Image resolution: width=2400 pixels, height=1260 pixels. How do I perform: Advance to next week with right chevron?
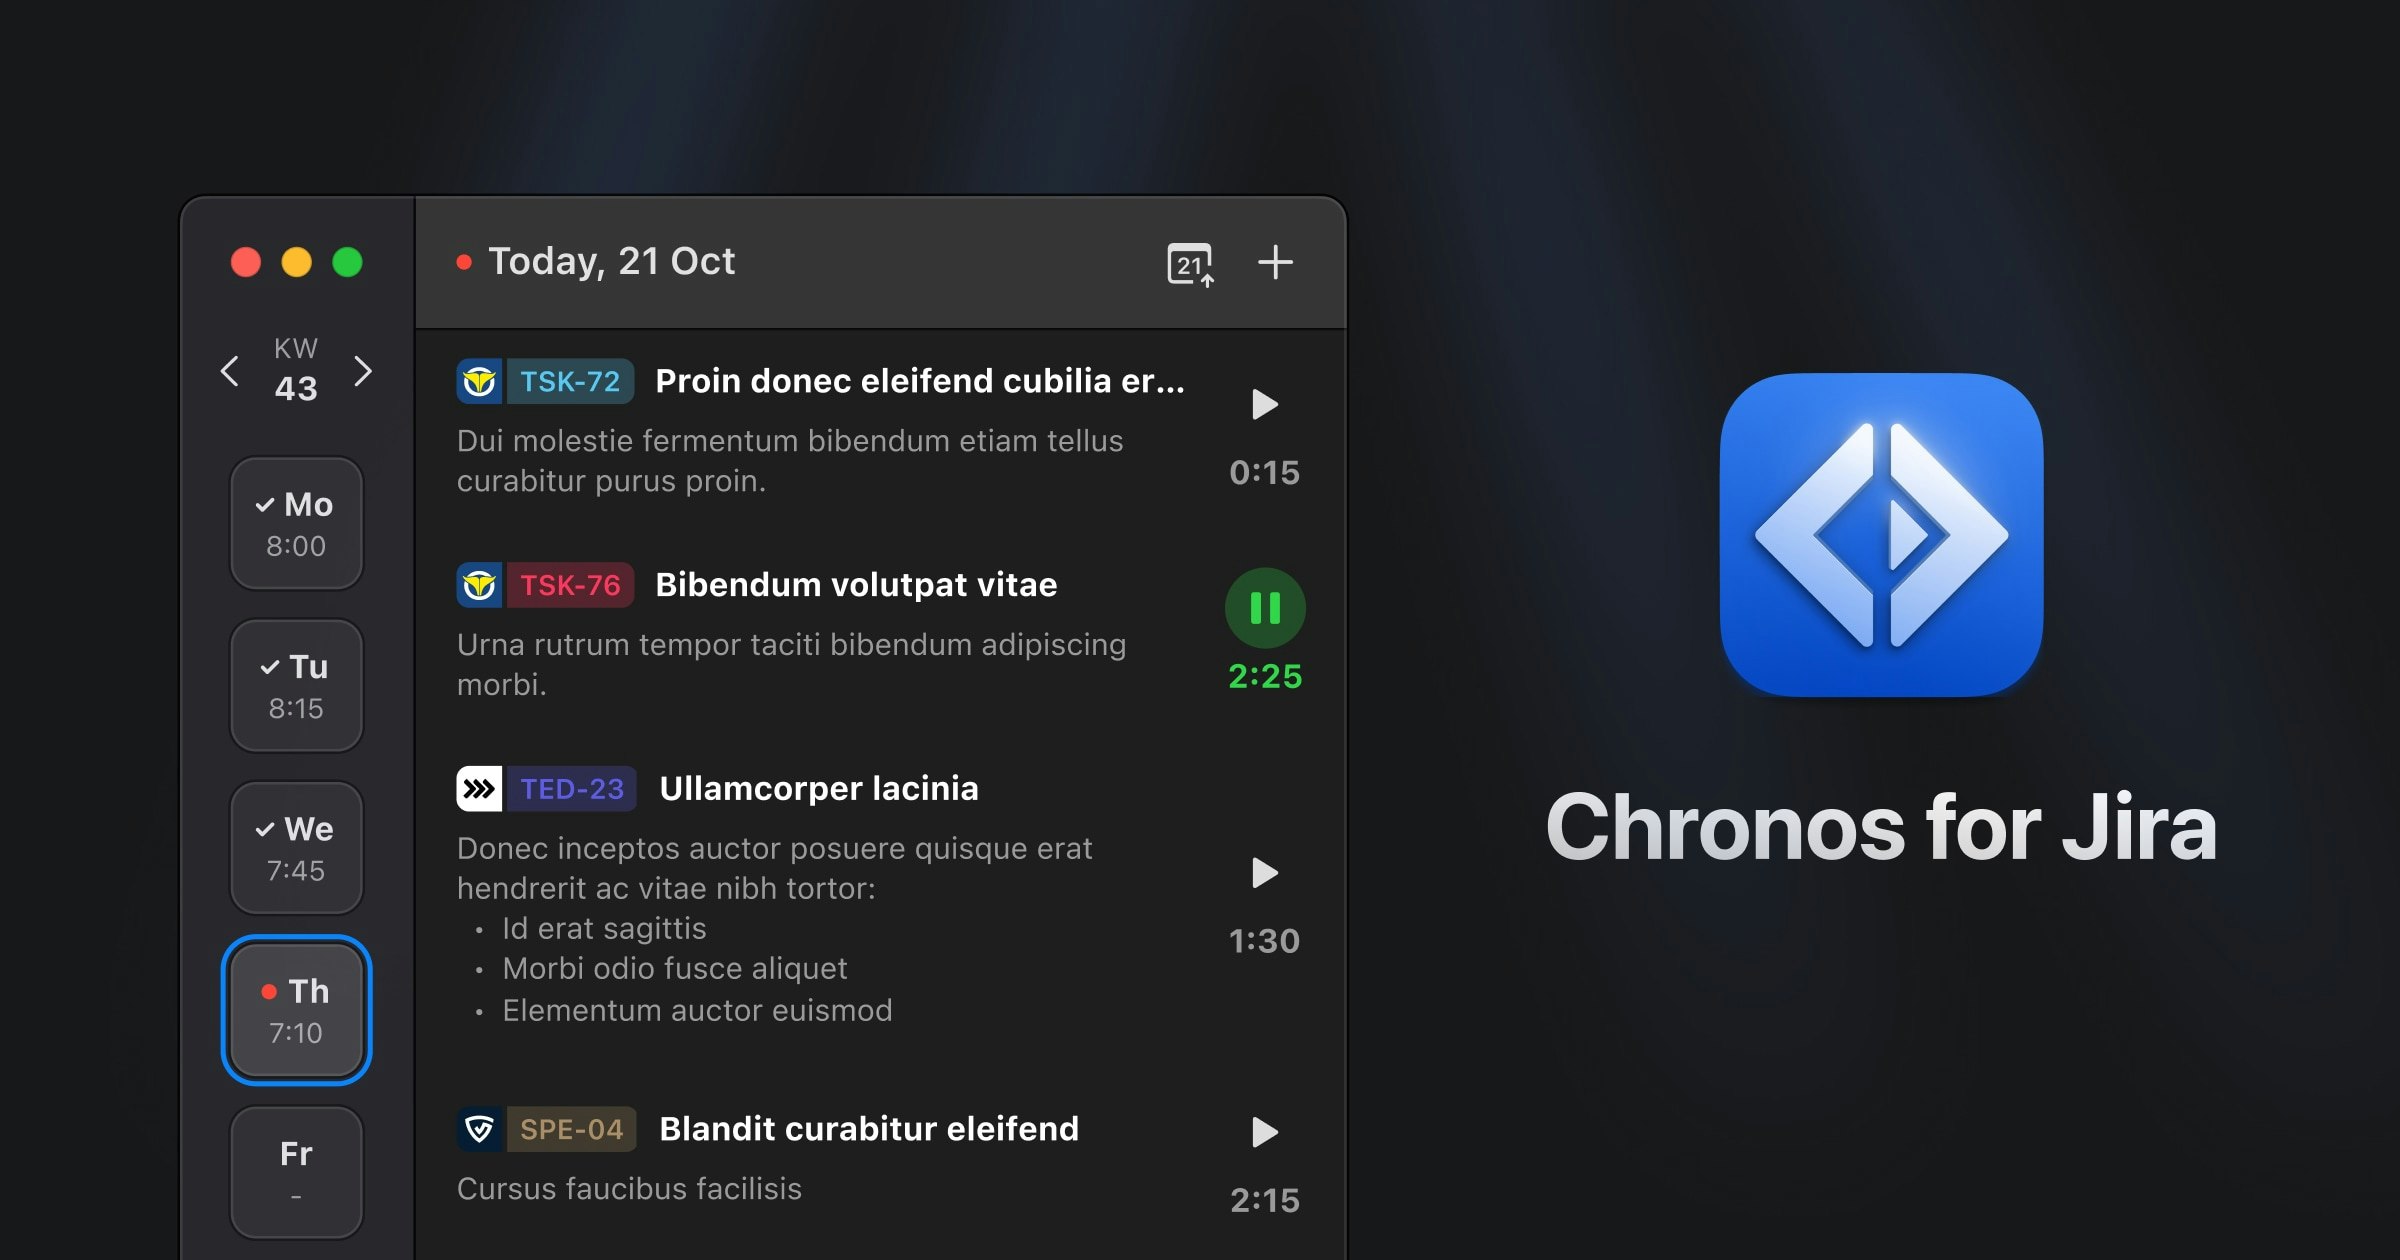(x=364, y=370)
